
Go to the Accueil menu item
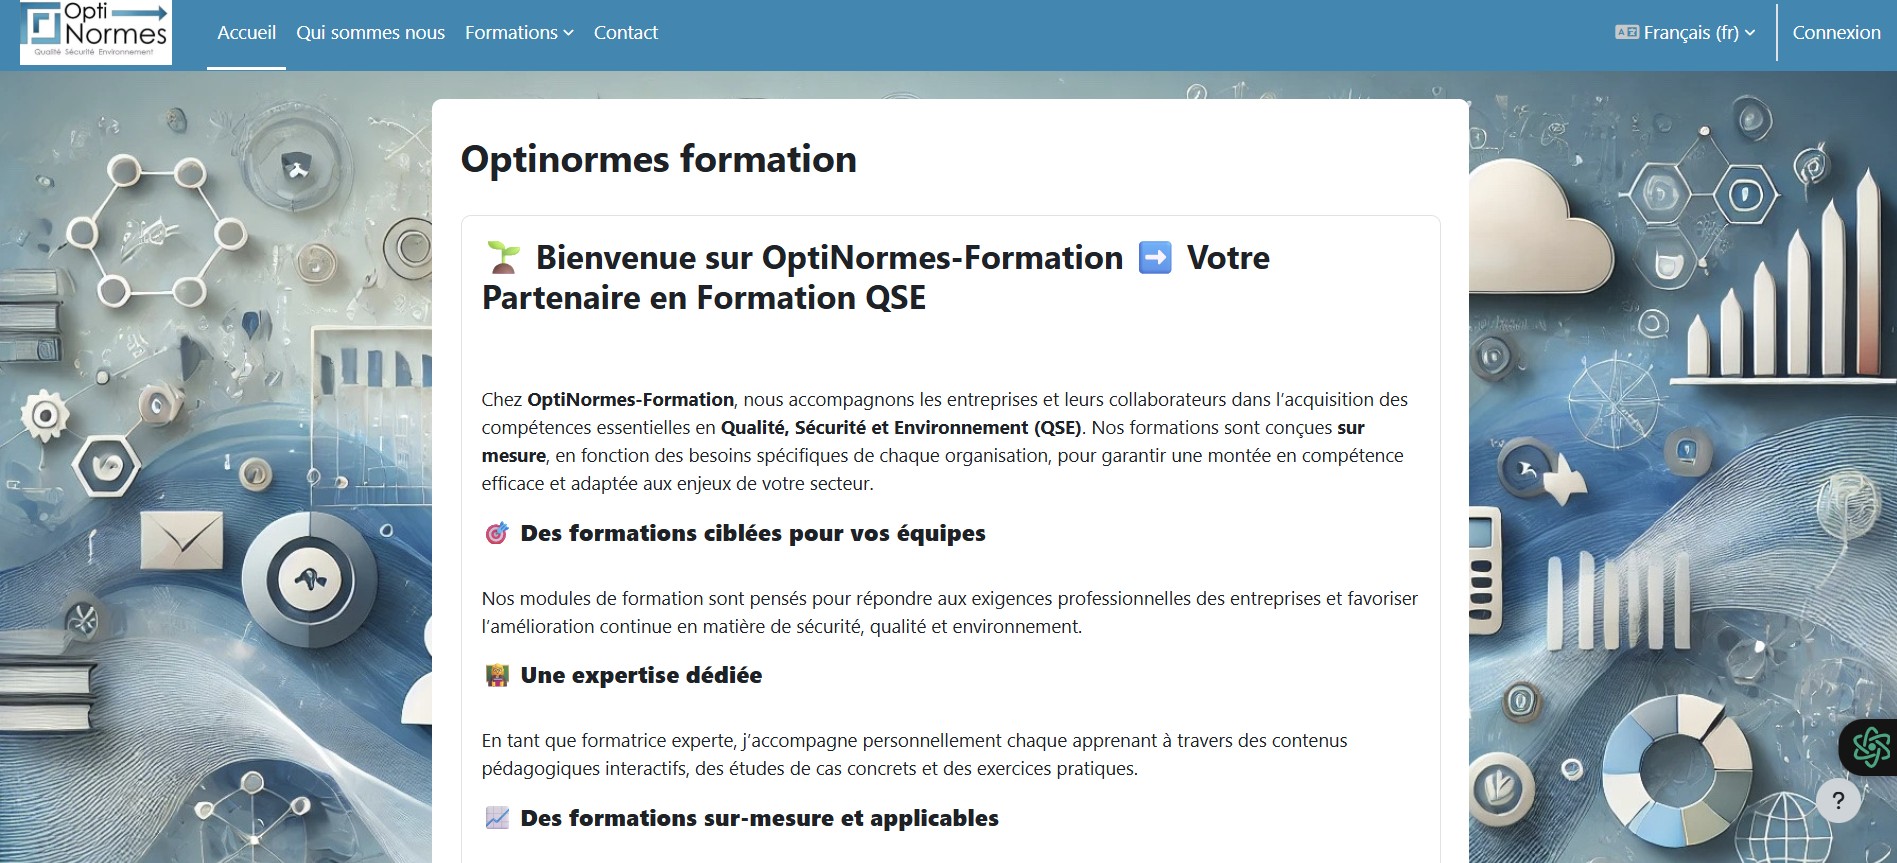246,33
